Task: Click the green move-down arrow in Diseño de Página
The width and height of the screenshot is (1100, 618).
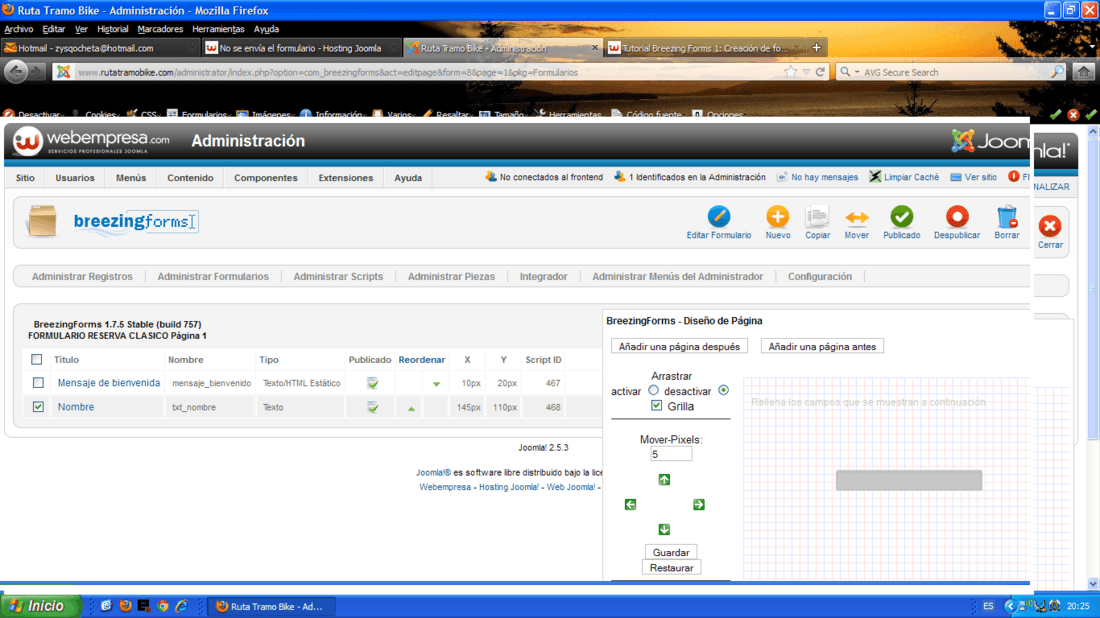Action: click(664, 530)
